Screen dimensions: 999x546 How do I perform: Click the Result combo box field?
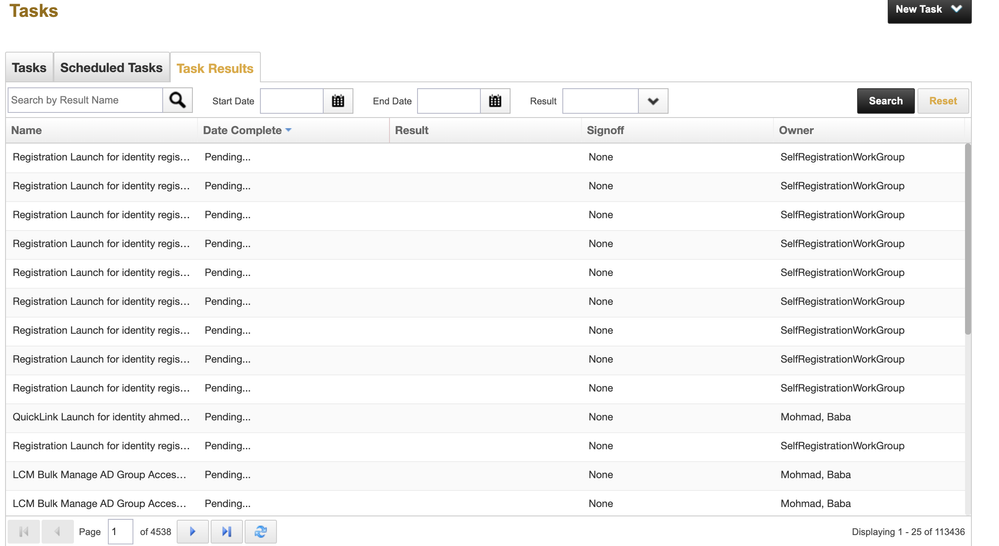coord(600,101)
